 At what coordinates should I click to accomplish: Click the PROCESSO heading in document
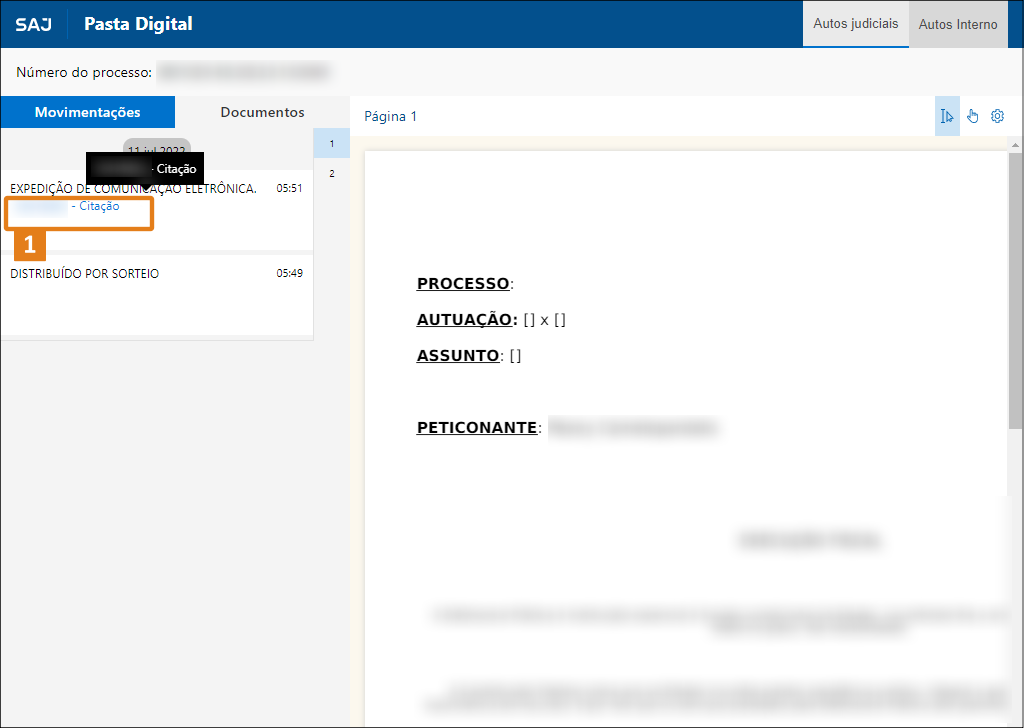[x=463, y=283]
